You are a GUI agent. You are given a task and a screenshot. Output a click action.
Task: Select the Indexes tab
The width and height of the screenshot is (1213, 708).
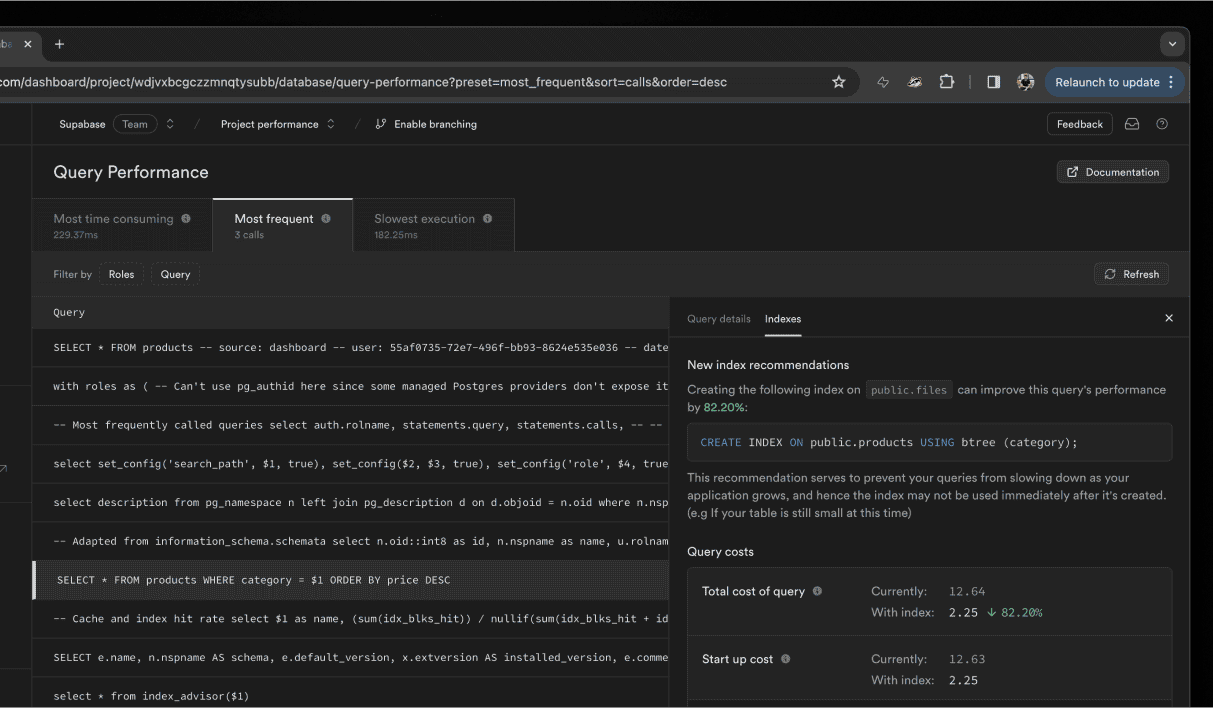coord(783,319)
